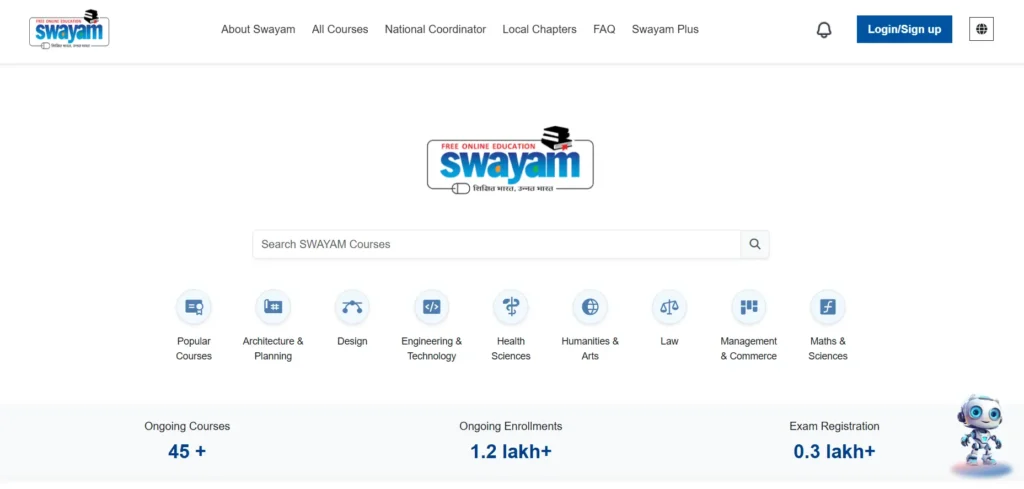
Task: Select the Law scales icon
Action: pos(669,307)
